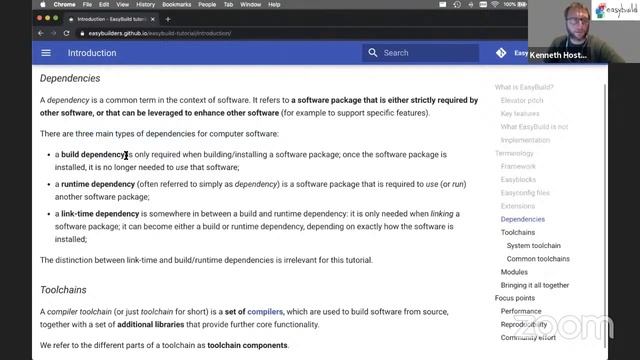Open the Window menu
640x360 pixels.
pos(251,4)
